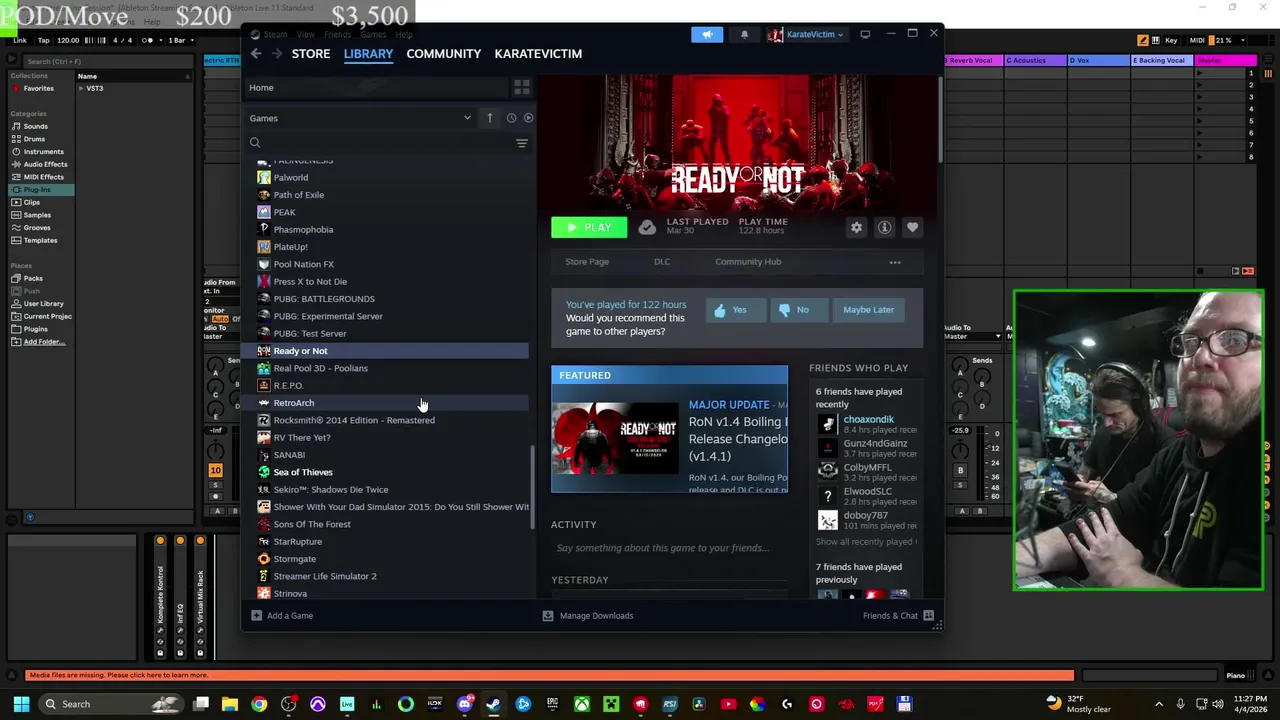Open Friends & Chat
1280x720 pixels.
[x=898, y=616]
